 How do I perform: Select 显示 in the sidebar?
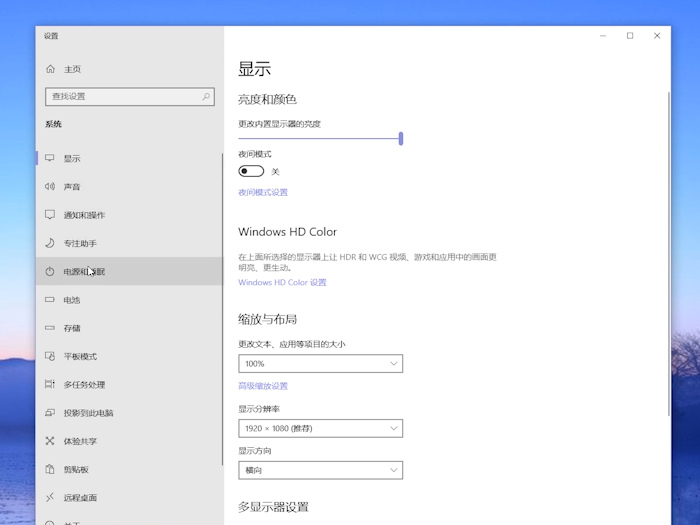[129, 158]
